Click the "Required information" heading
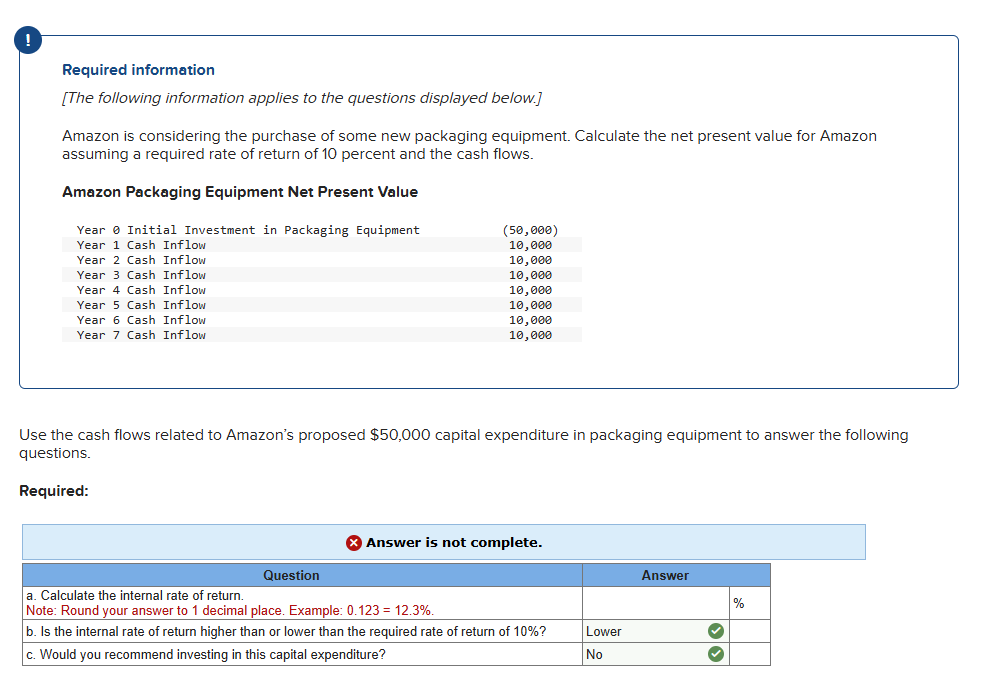The width and height of the screenshot is (986, 689). point(138,70)
